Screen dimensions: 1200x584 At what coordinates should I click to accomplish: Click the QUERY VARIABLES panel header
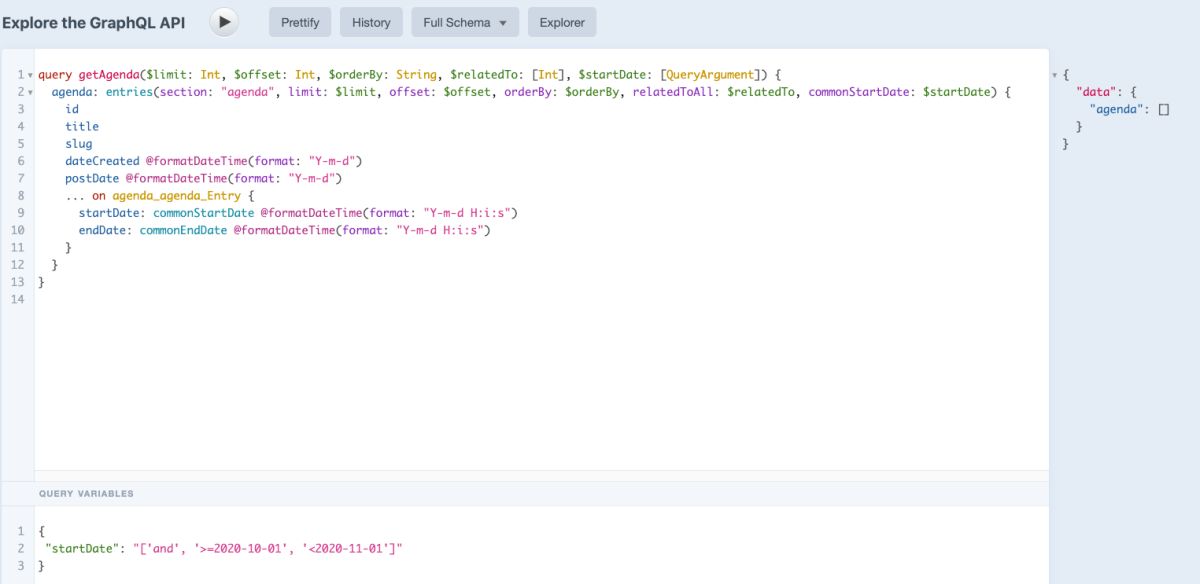[525, 493]
